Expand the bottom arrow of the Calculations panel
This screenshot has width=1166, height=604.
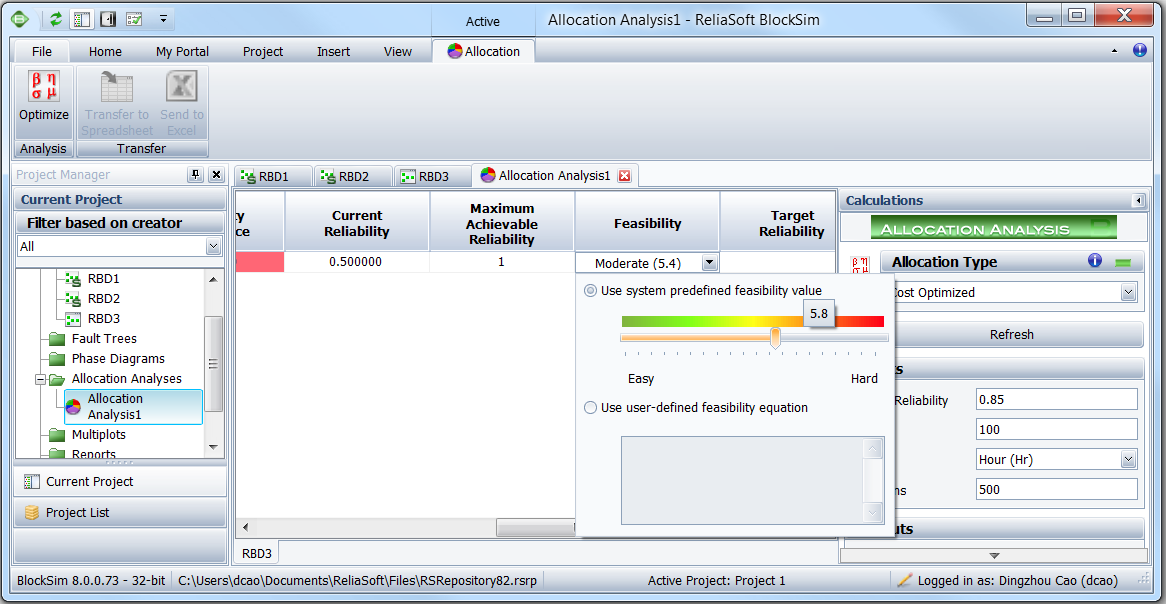tap(994, 556)
